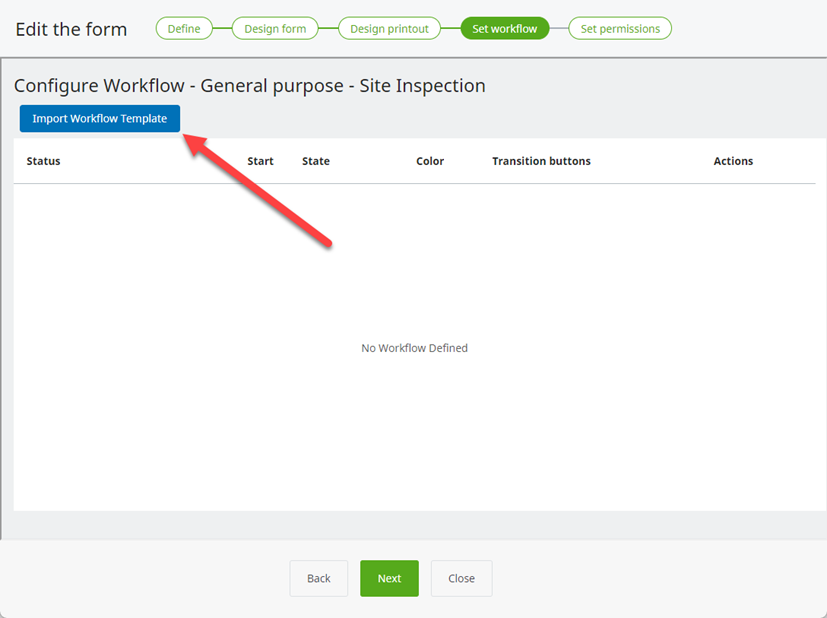Click the No Workflow Defined message
The width and height of the screenshot is (827, 618).
click(415, 348)
